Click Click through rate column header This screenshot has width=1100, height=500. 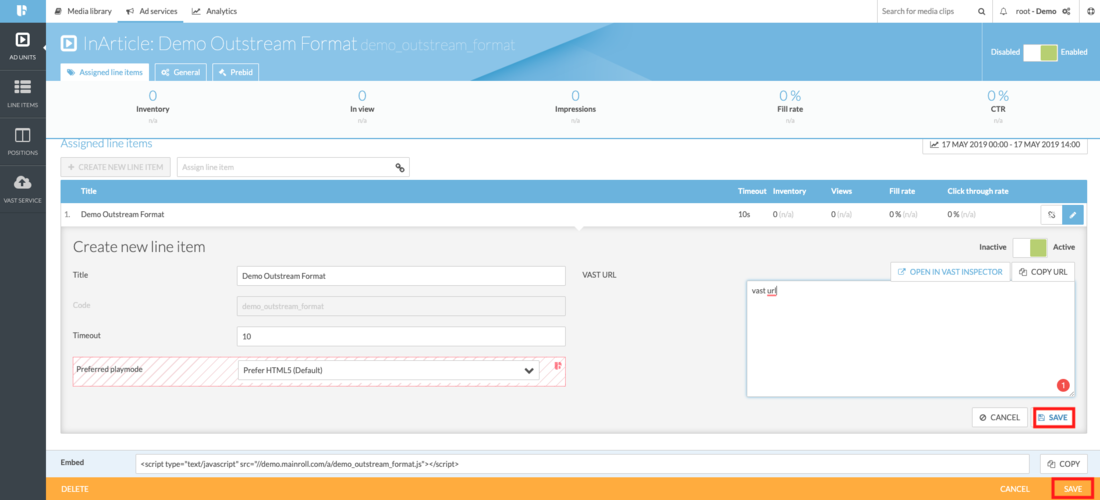coord(978,191)
